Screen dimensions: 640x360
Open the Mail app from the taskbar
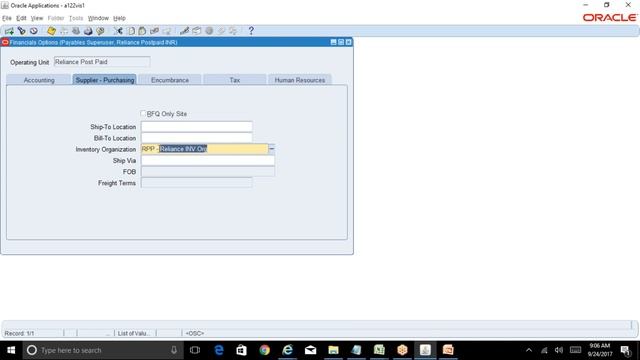310,350
